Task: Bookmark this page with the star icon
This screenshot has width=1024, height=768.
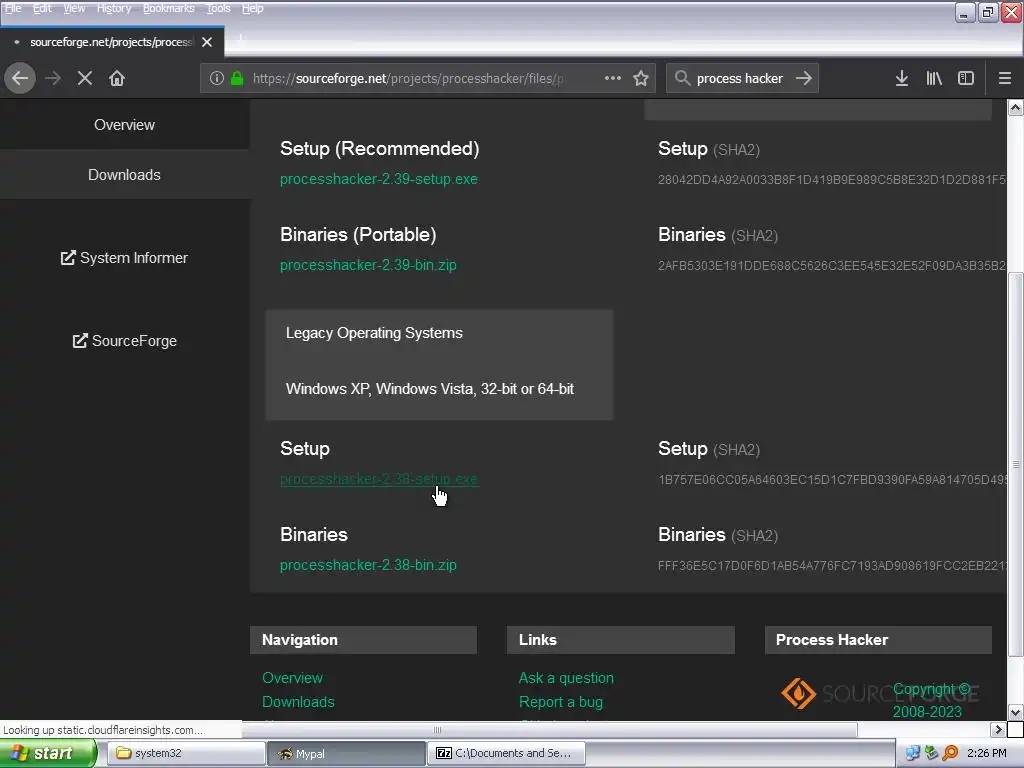Action: tap(641, 78)
